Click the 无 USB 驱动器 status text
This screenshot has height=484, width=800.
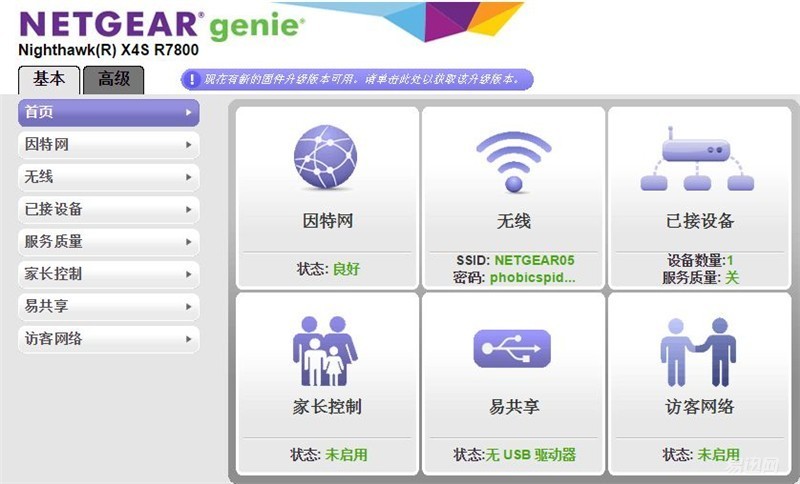(x=530, y=454)
